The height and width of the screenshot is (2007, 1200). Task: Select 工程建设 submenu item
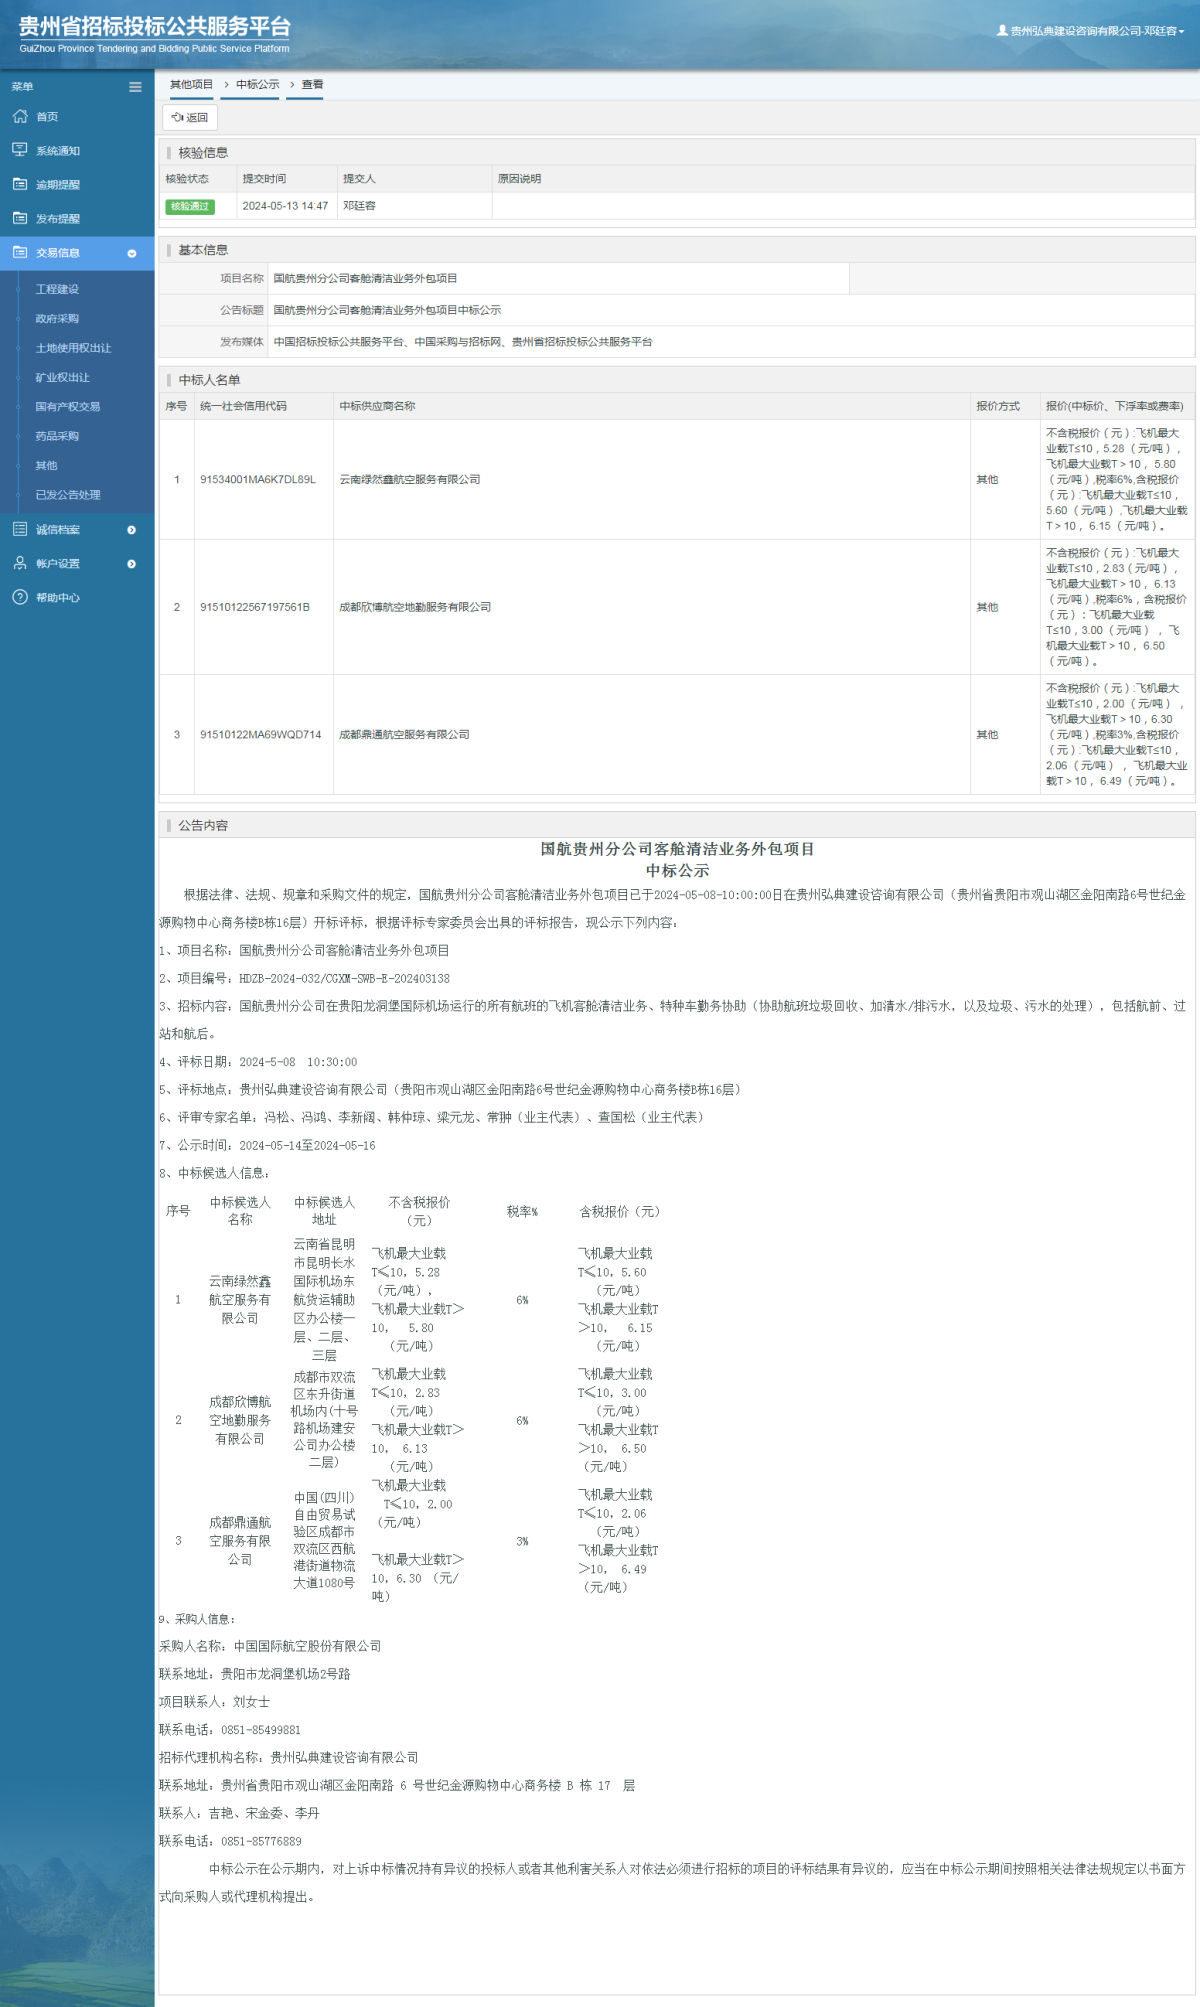coord(57,289)
